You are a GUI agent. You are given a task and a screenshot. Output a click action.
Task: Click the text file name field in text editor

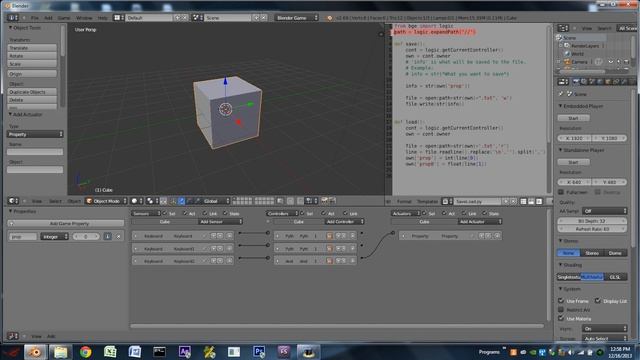(478, 202)
